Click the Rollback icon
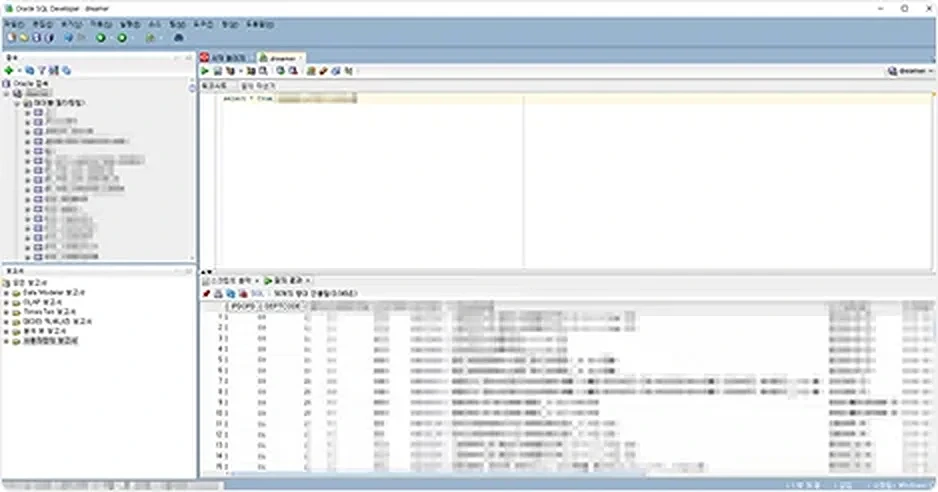This screenshot has width=938, height=492. tap(293, 71)
